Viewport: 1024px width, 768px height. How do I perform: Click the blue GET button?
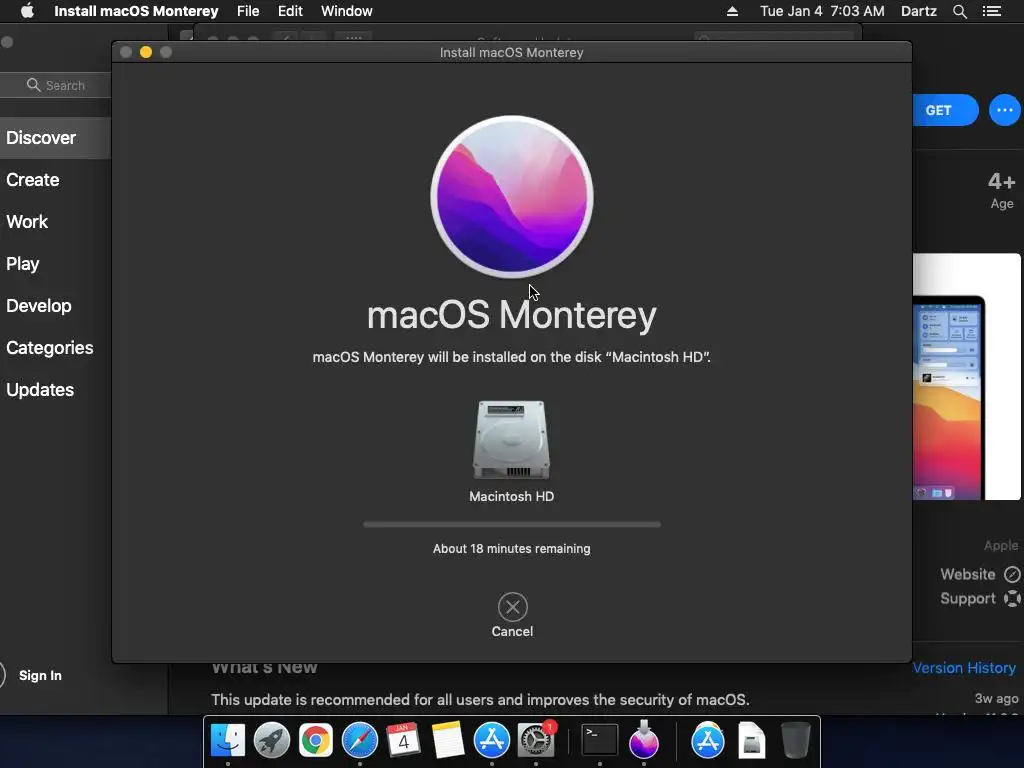[945, 110]
